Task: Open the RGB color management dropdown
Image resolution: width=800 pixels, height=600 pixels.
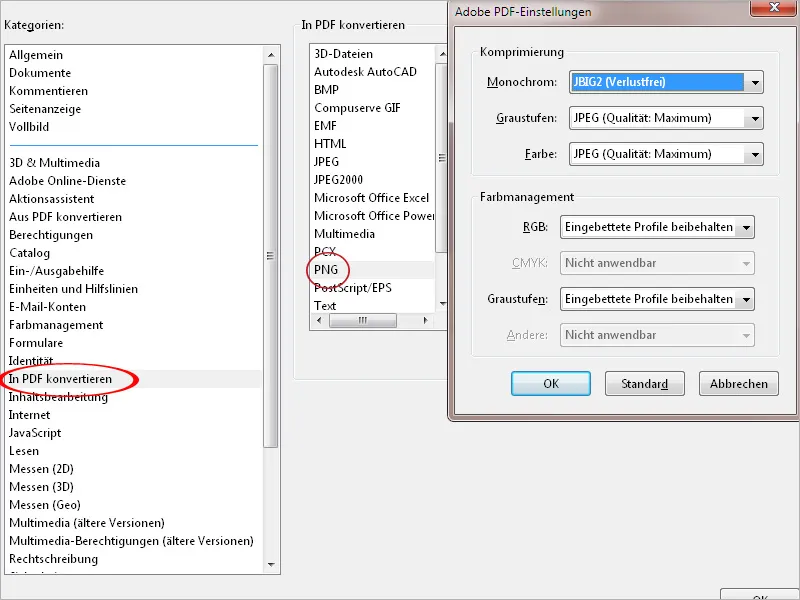Action: 657,227
